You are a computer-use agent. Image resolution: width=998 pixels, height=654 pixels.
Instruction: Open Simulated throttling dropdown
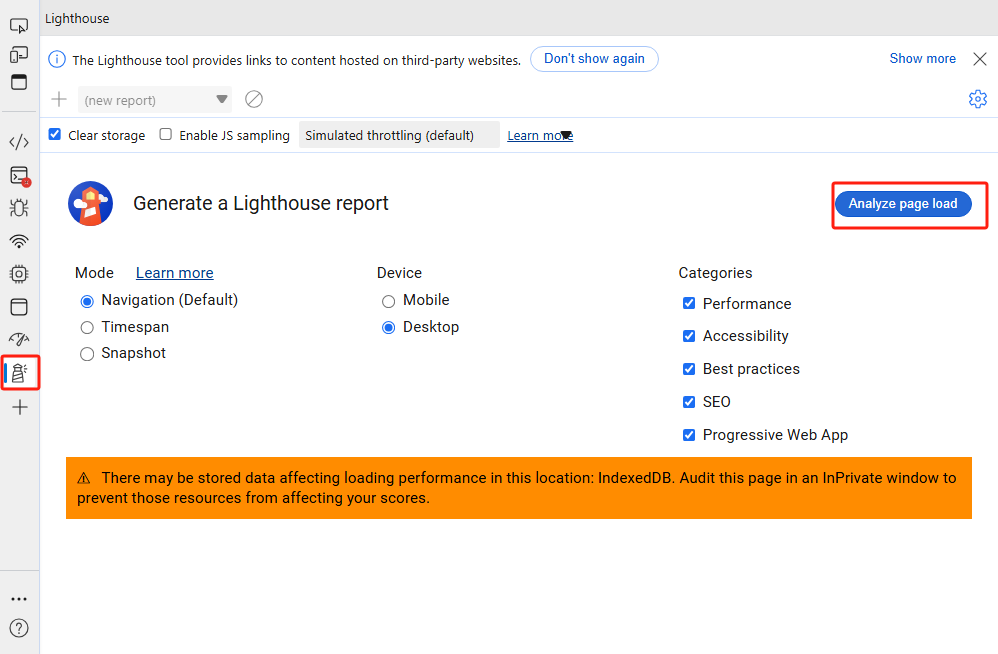coord(399,135)
